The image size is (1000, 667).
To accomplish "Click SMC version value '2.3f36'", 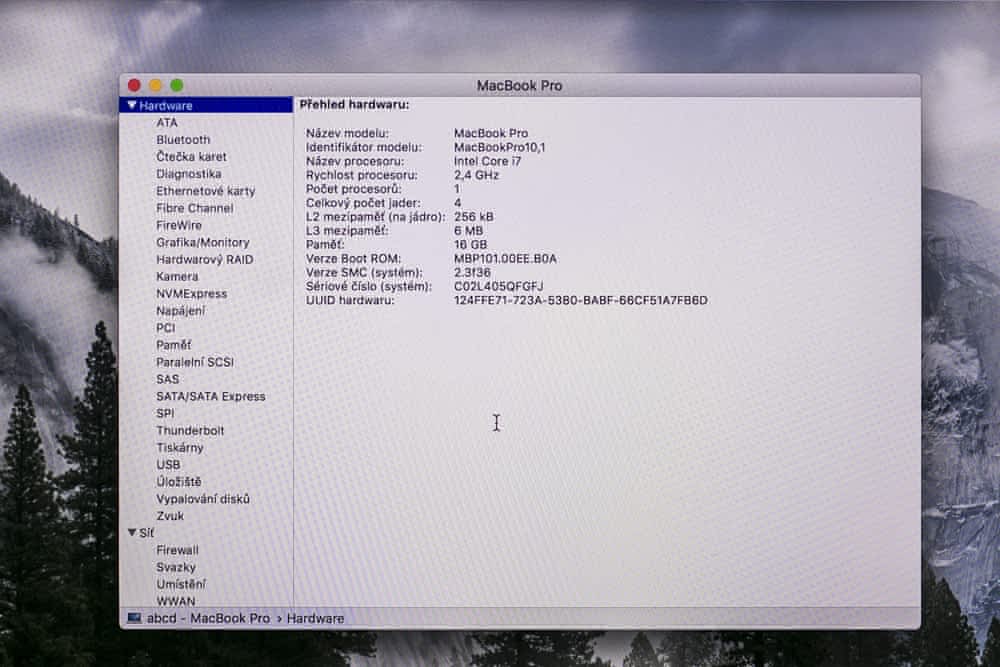I will pyautogui.click(x=472, y=273).
